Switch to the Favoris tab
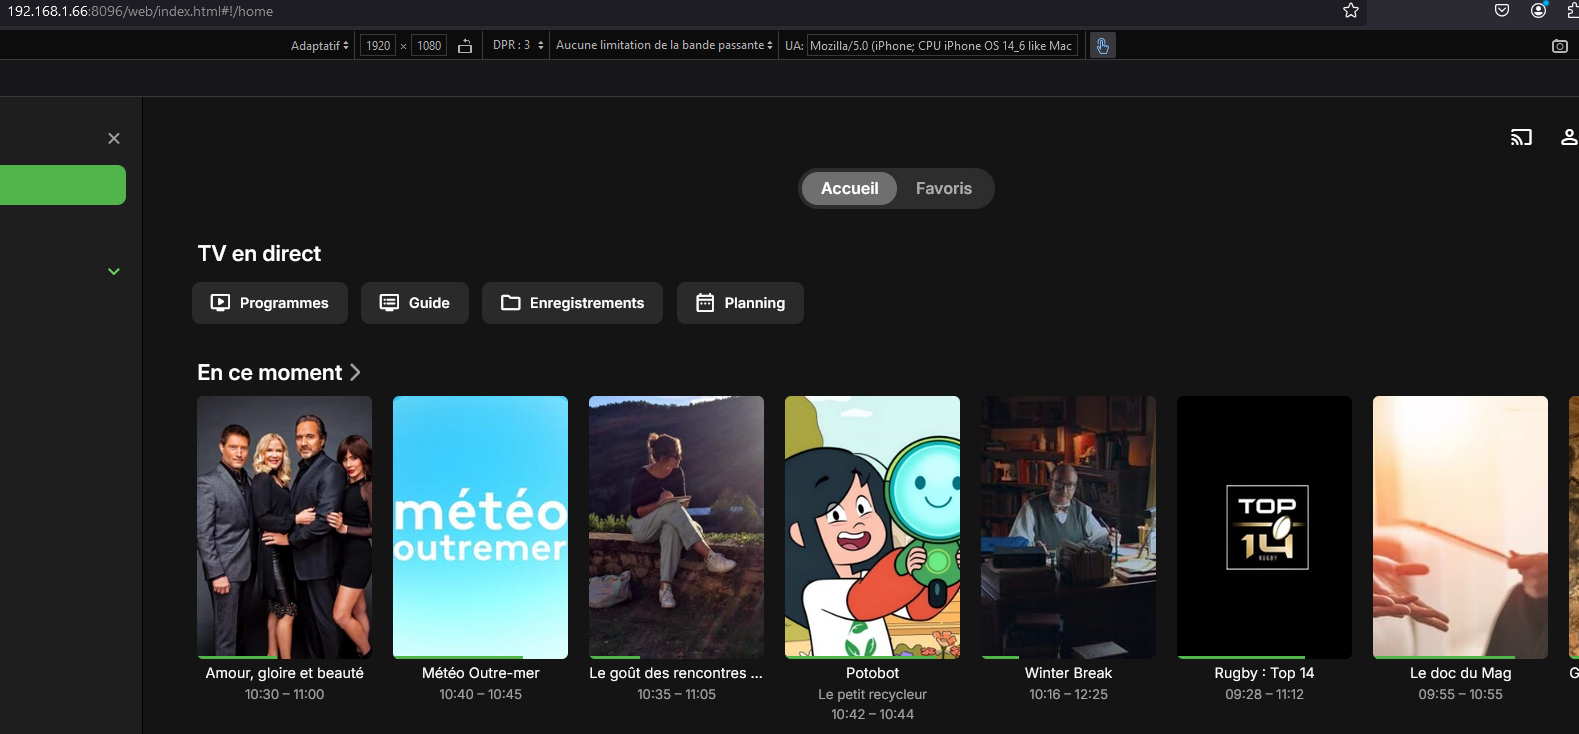This screenshot has height=734, width=1579. point(943,188)
